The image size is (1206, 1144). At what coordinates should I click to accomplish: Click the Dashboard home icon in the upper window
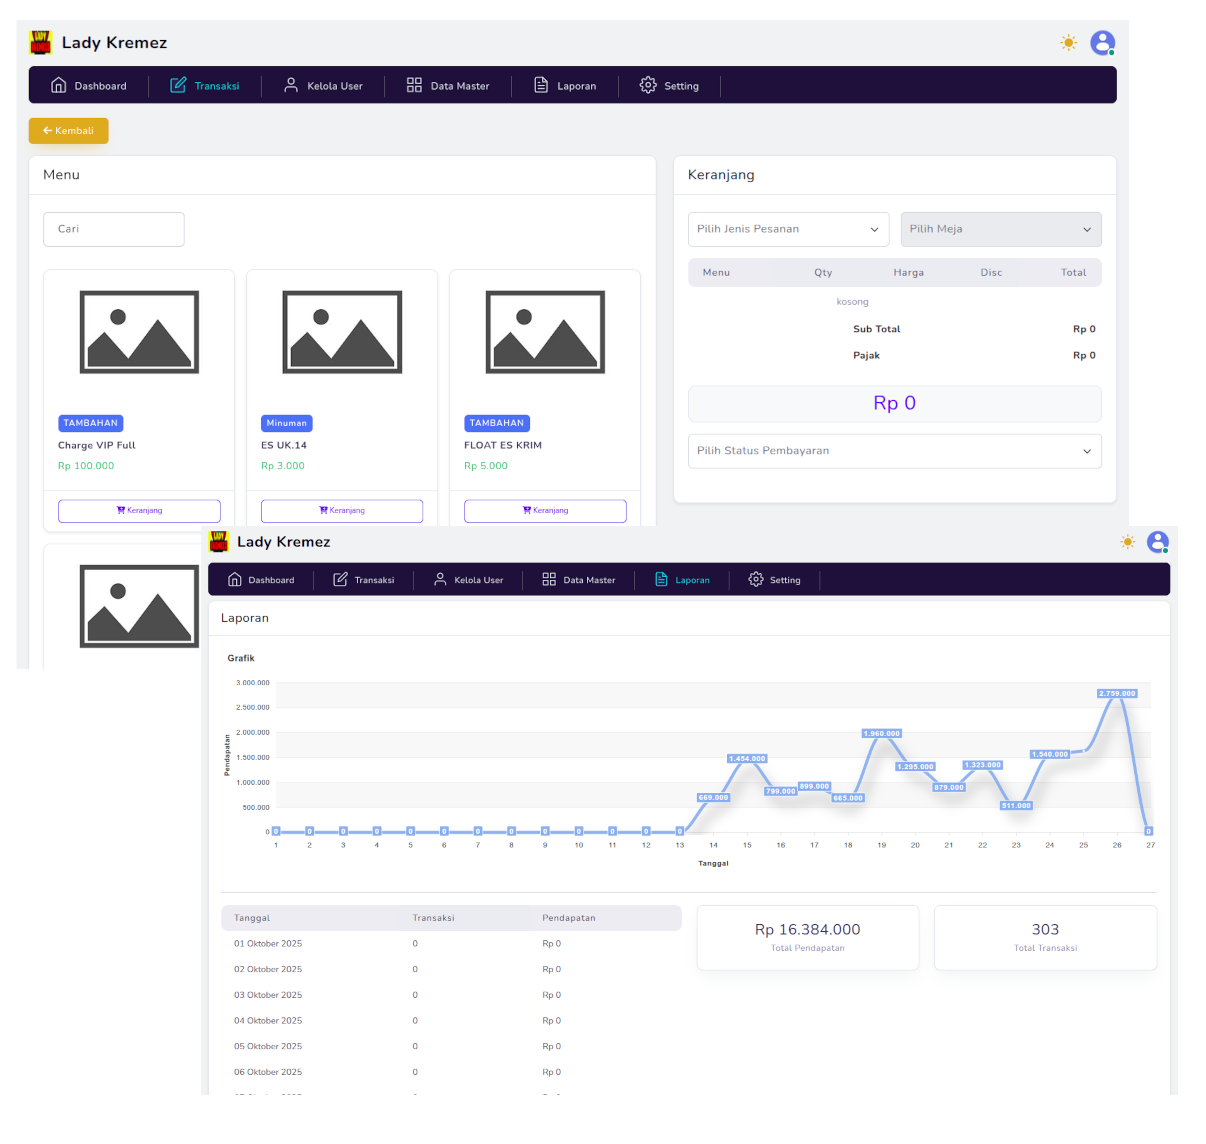coord(59,85)
